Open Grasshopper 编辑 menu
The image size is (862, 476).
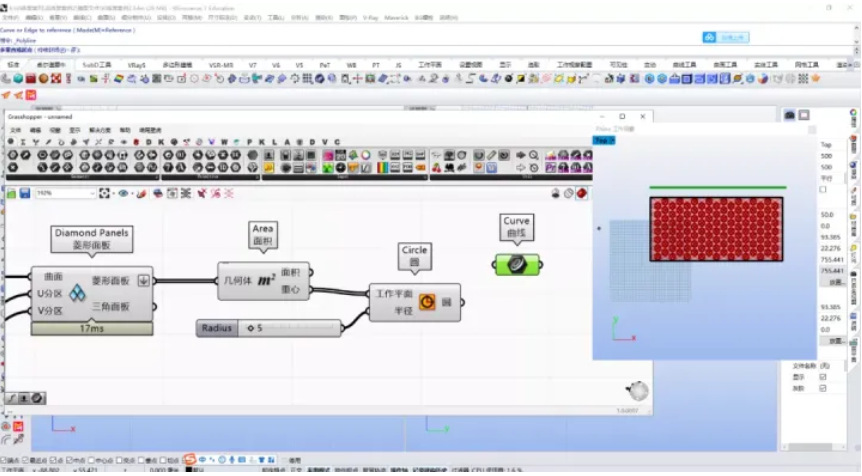[35, 130]
